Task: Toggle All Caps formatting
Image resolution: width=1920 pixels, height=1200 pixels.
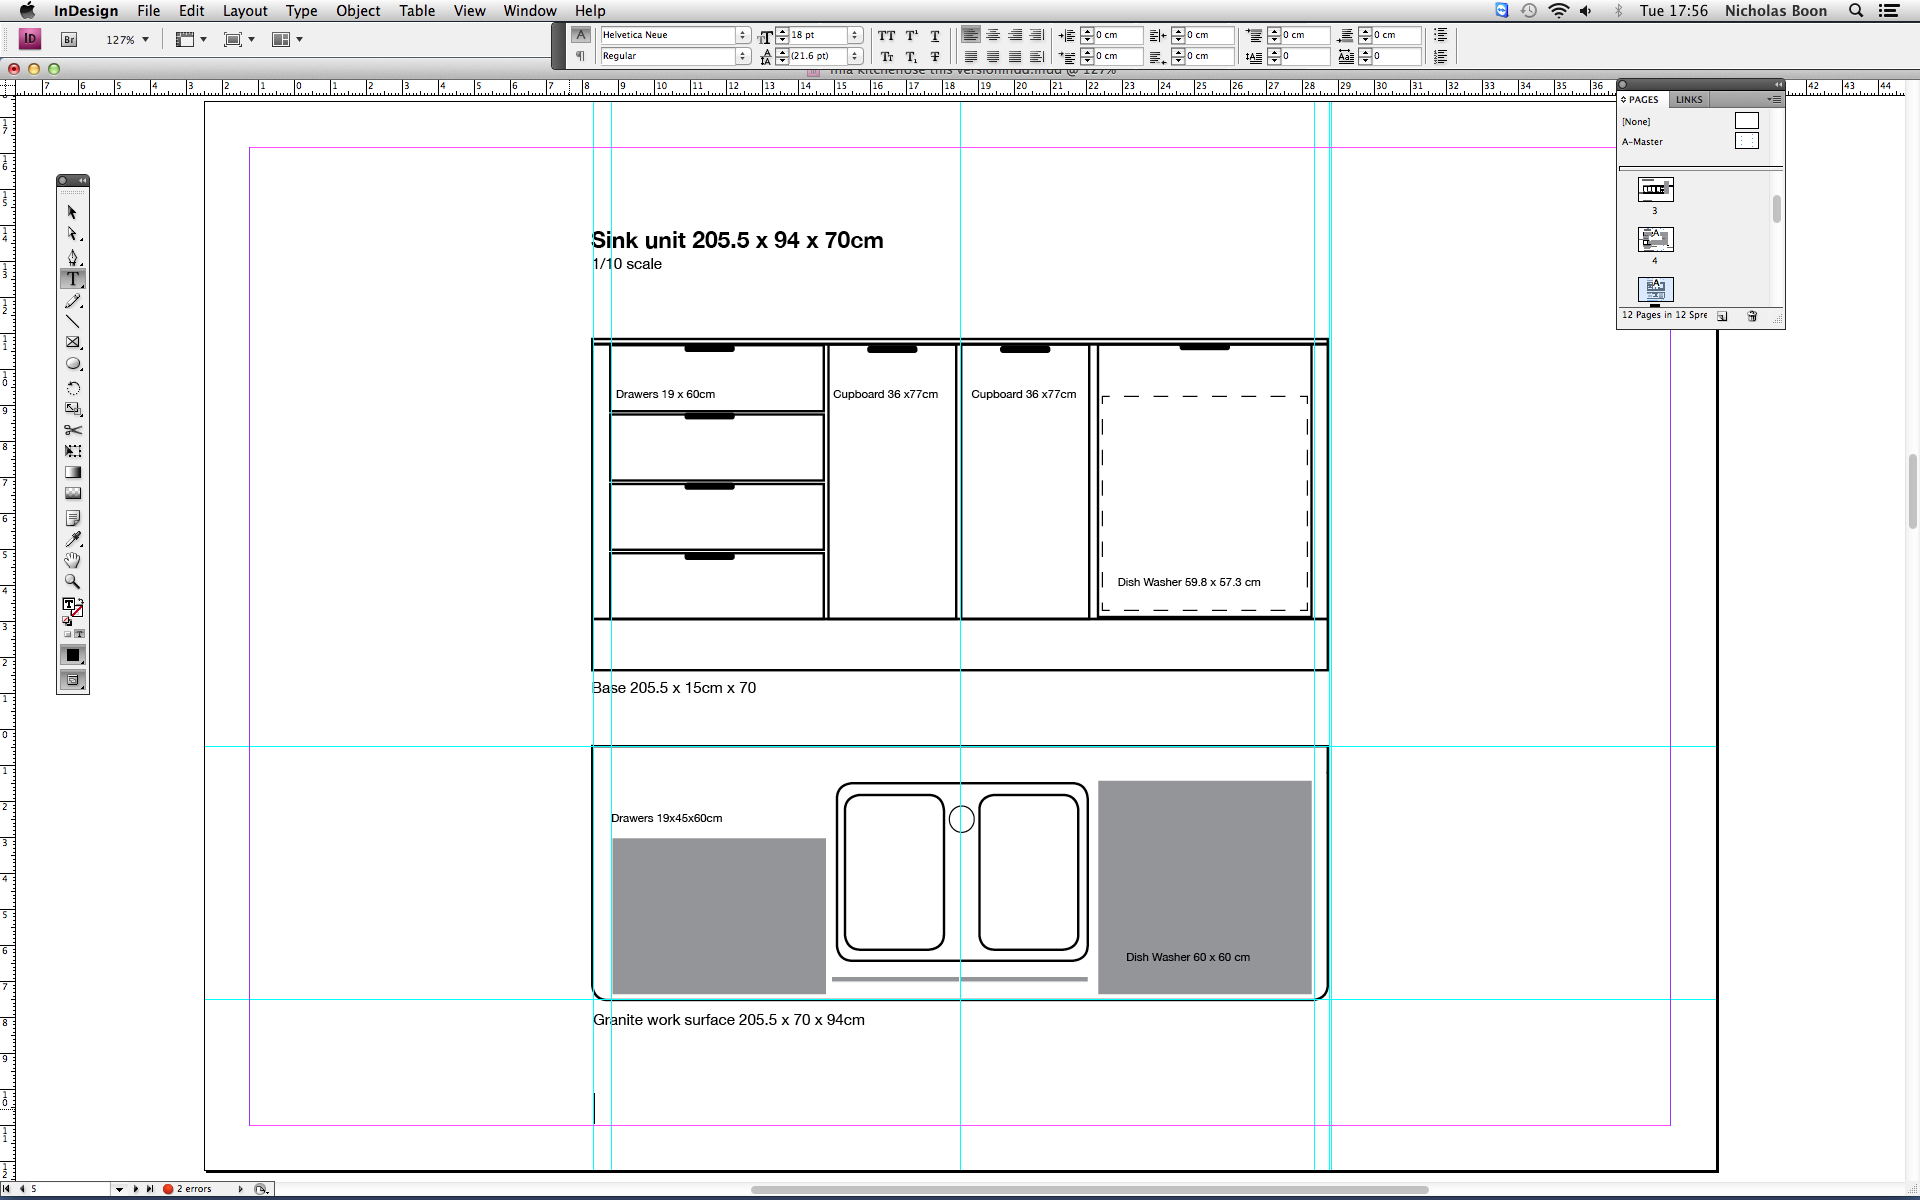Action: [x=887, y=35]
